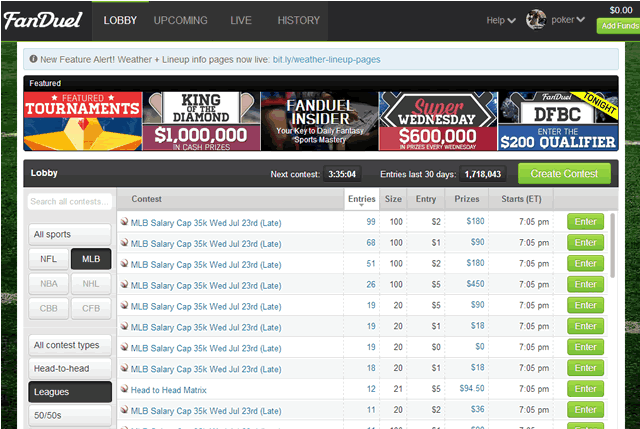Screen dimensions: 640x429
Task: Go to the History tab
Action: tap(298, 20)
